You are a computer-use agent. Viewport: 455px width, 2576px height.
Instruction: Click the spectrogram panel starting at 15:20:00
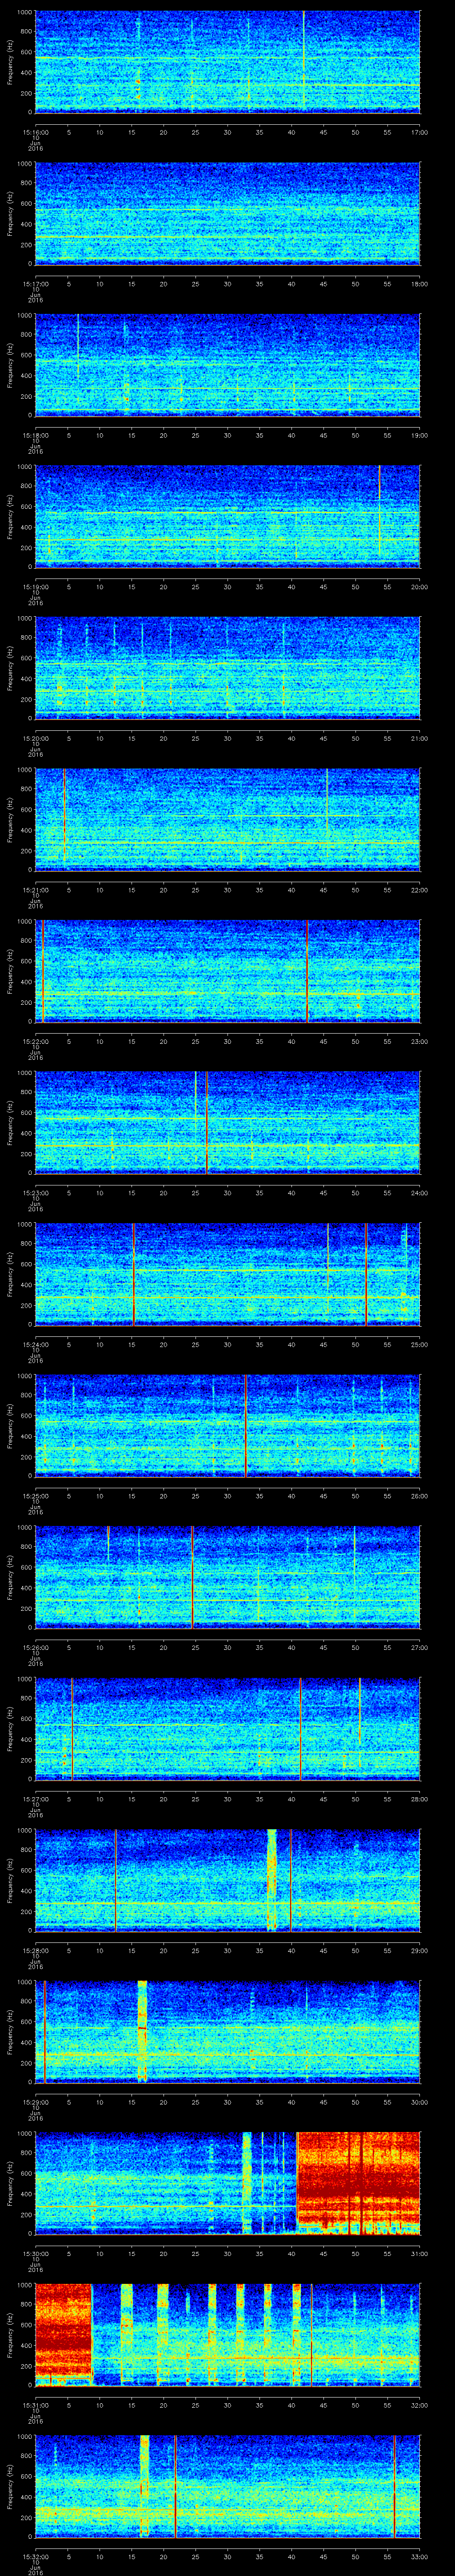coord(228,668)
